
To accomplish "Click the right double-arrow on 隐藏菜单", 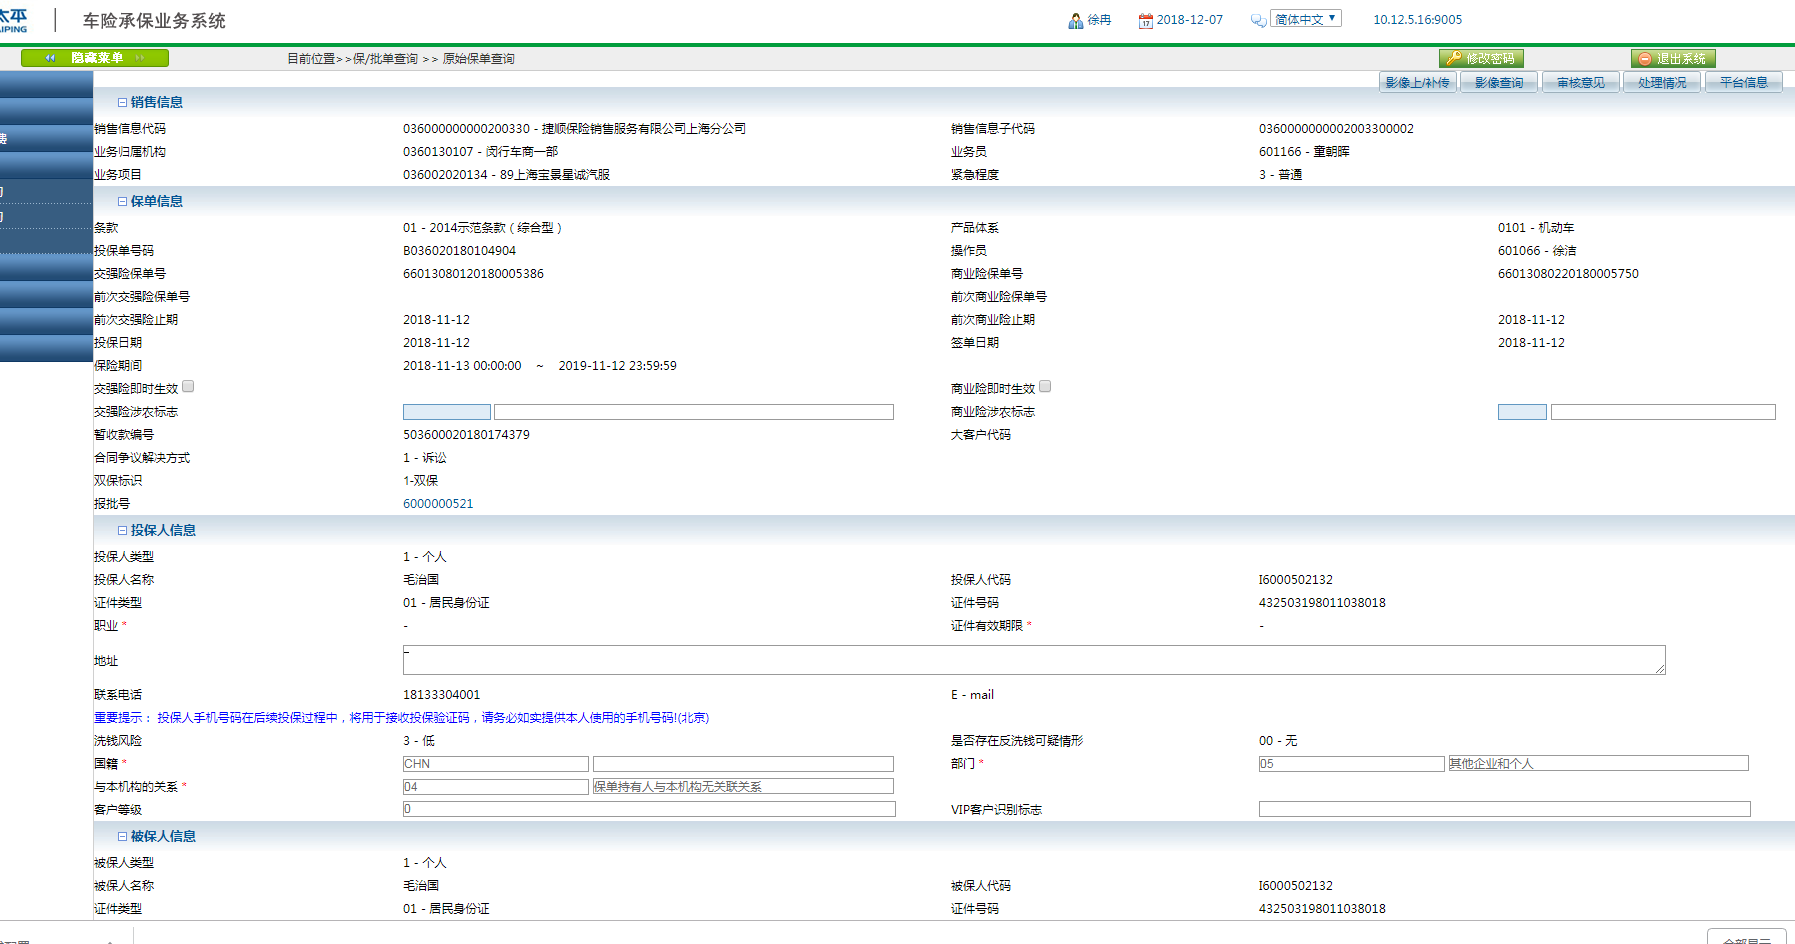I will tap(140, 58).
